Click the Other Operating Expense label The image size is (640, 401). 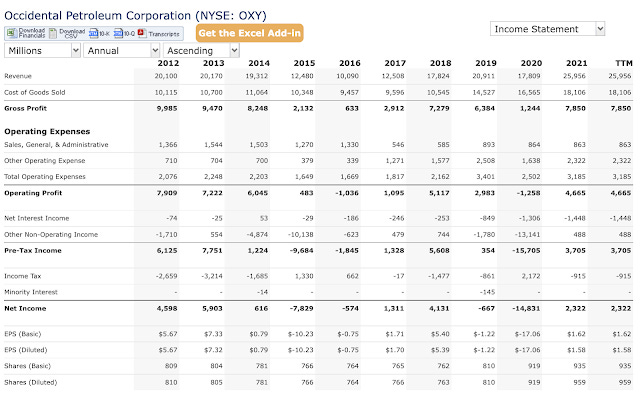(44, 161)
